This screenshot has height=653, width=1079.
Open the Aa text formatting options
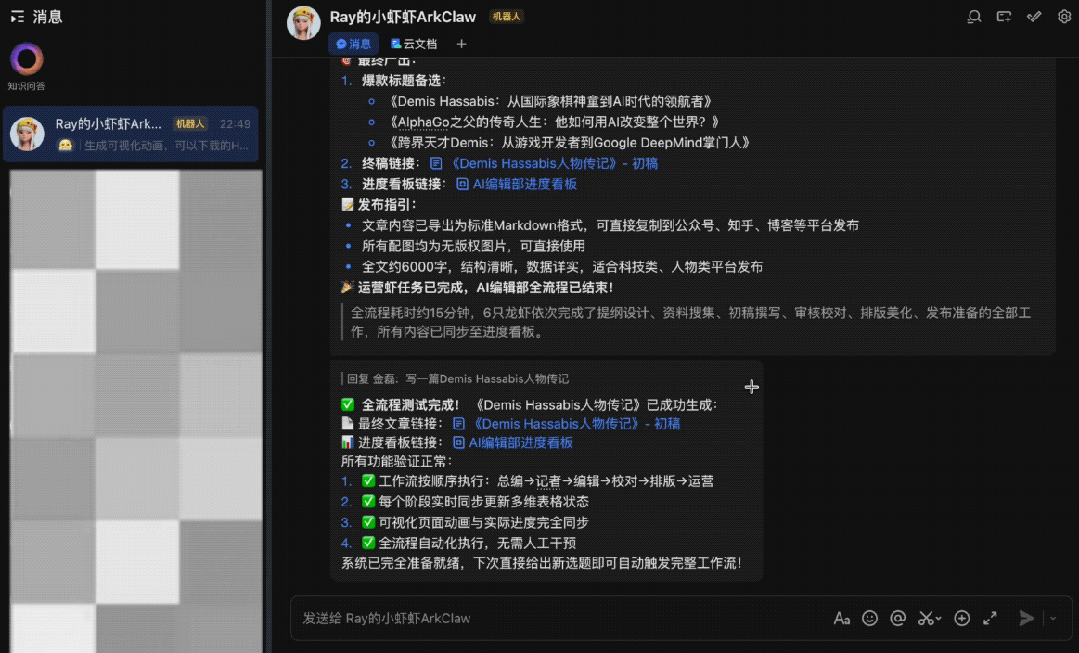coord(842,618)
